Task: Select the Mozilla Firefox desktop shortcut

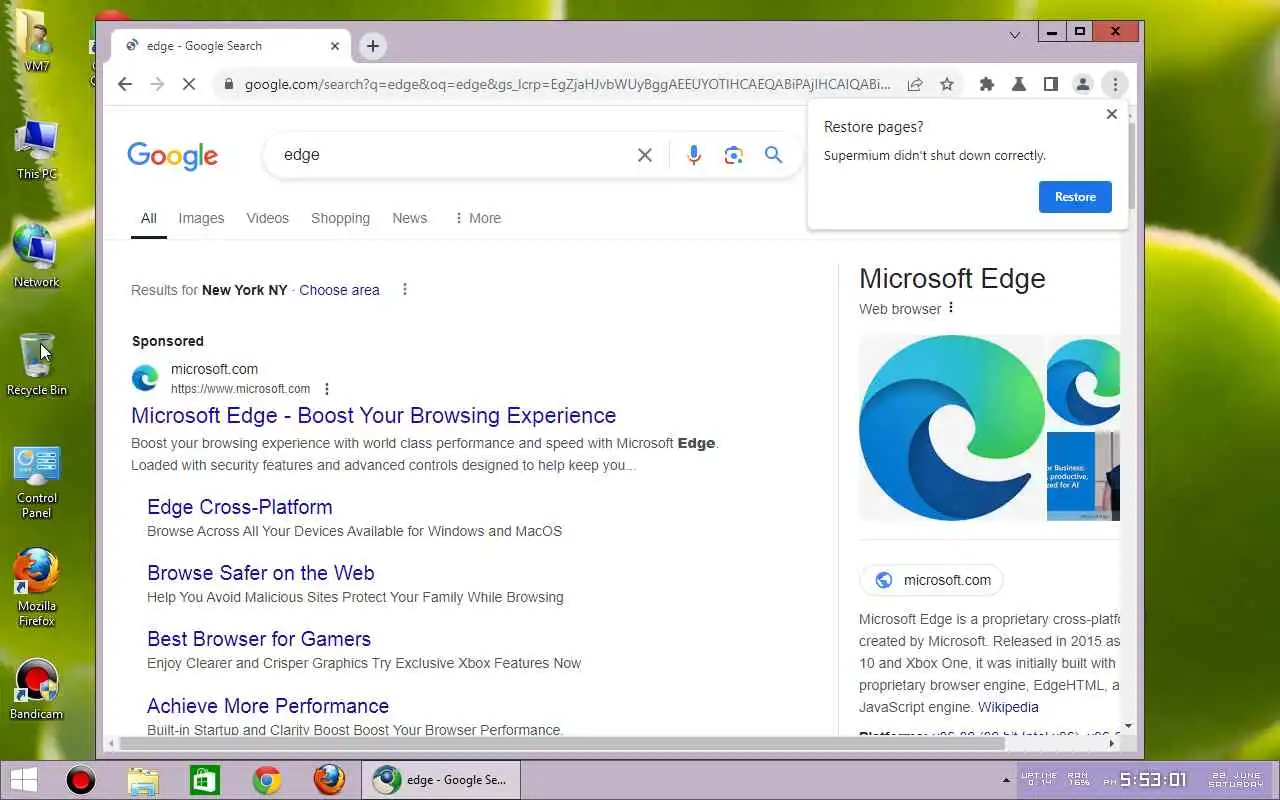Action: pos(37,588)
